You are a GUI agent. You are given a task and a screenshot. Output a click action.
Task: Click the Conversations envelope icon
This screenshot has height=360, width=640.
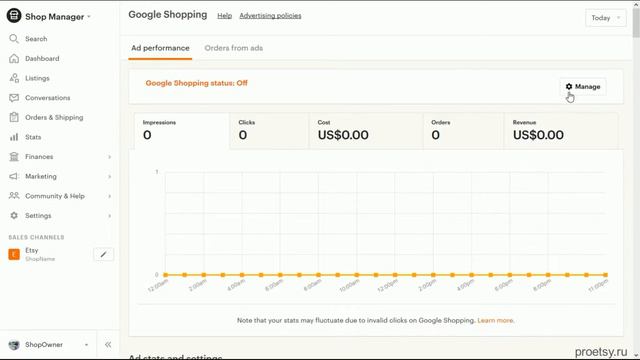coord(14,98)
